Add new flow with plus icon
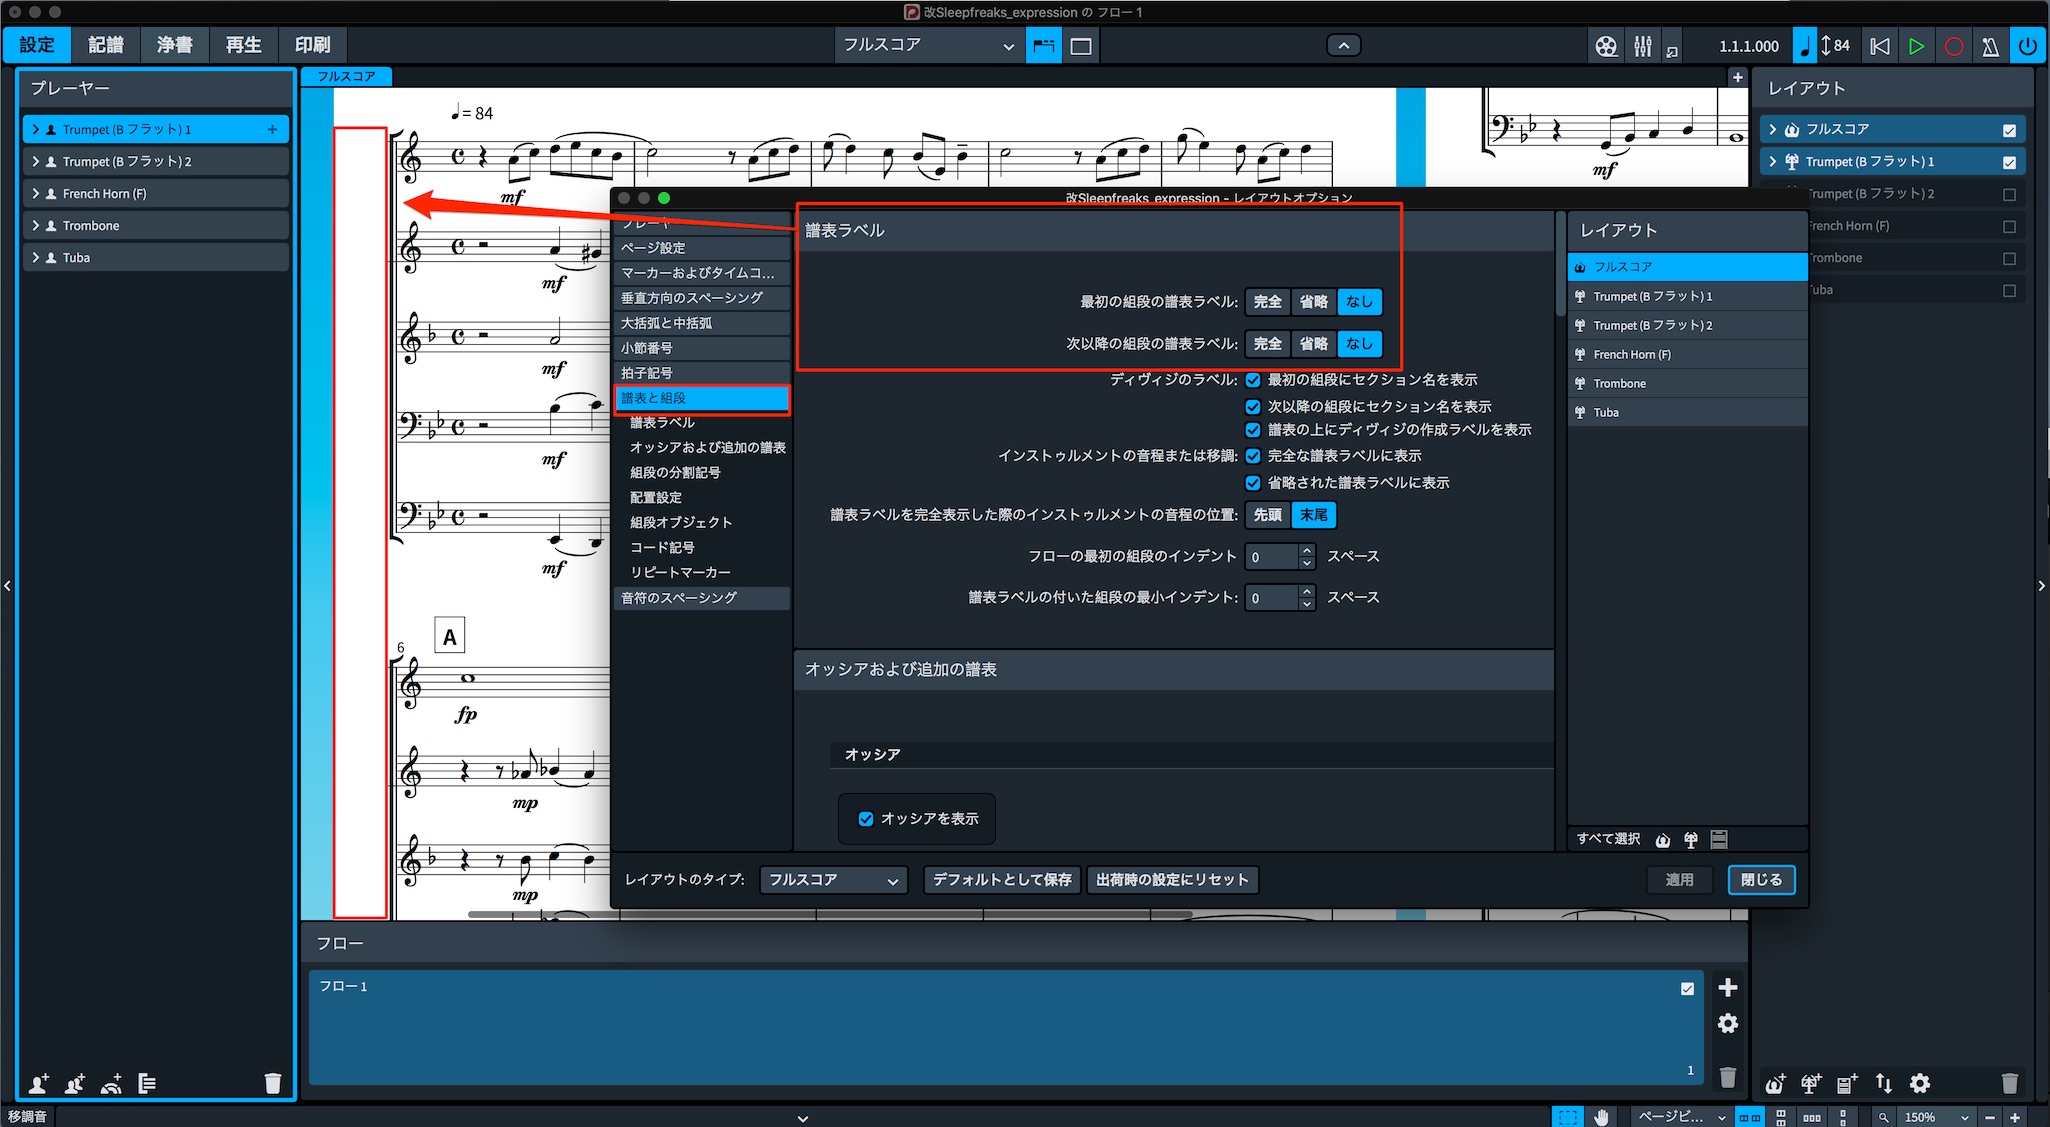The height and width of the screenshot is (1127, 2050). tap(1727, 988)
